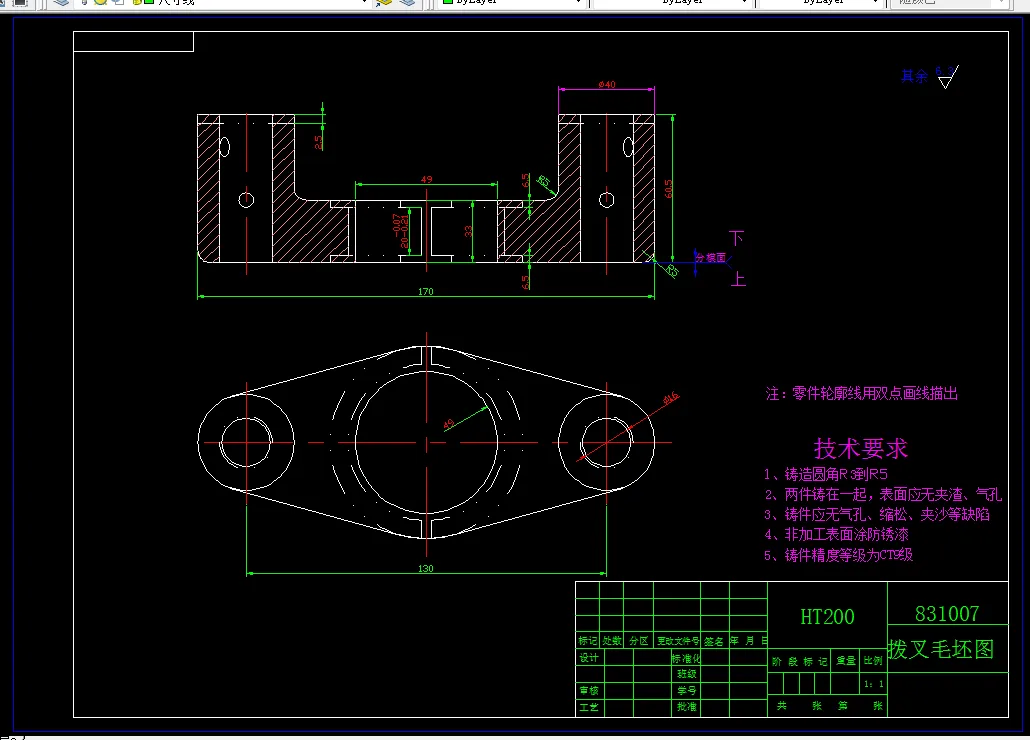Select the magenta 下 character

click(x=736, y=238)
